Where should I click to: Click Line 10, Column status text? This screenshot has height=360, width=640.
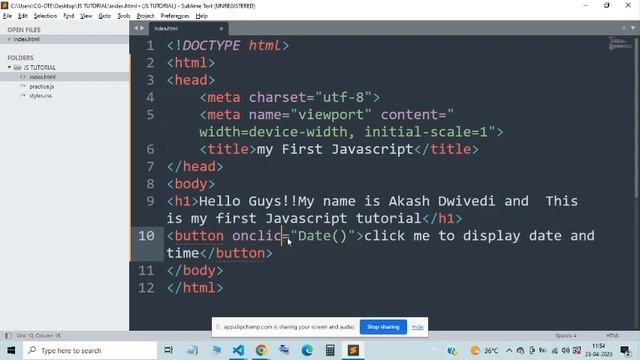click(x=38, y=336)
